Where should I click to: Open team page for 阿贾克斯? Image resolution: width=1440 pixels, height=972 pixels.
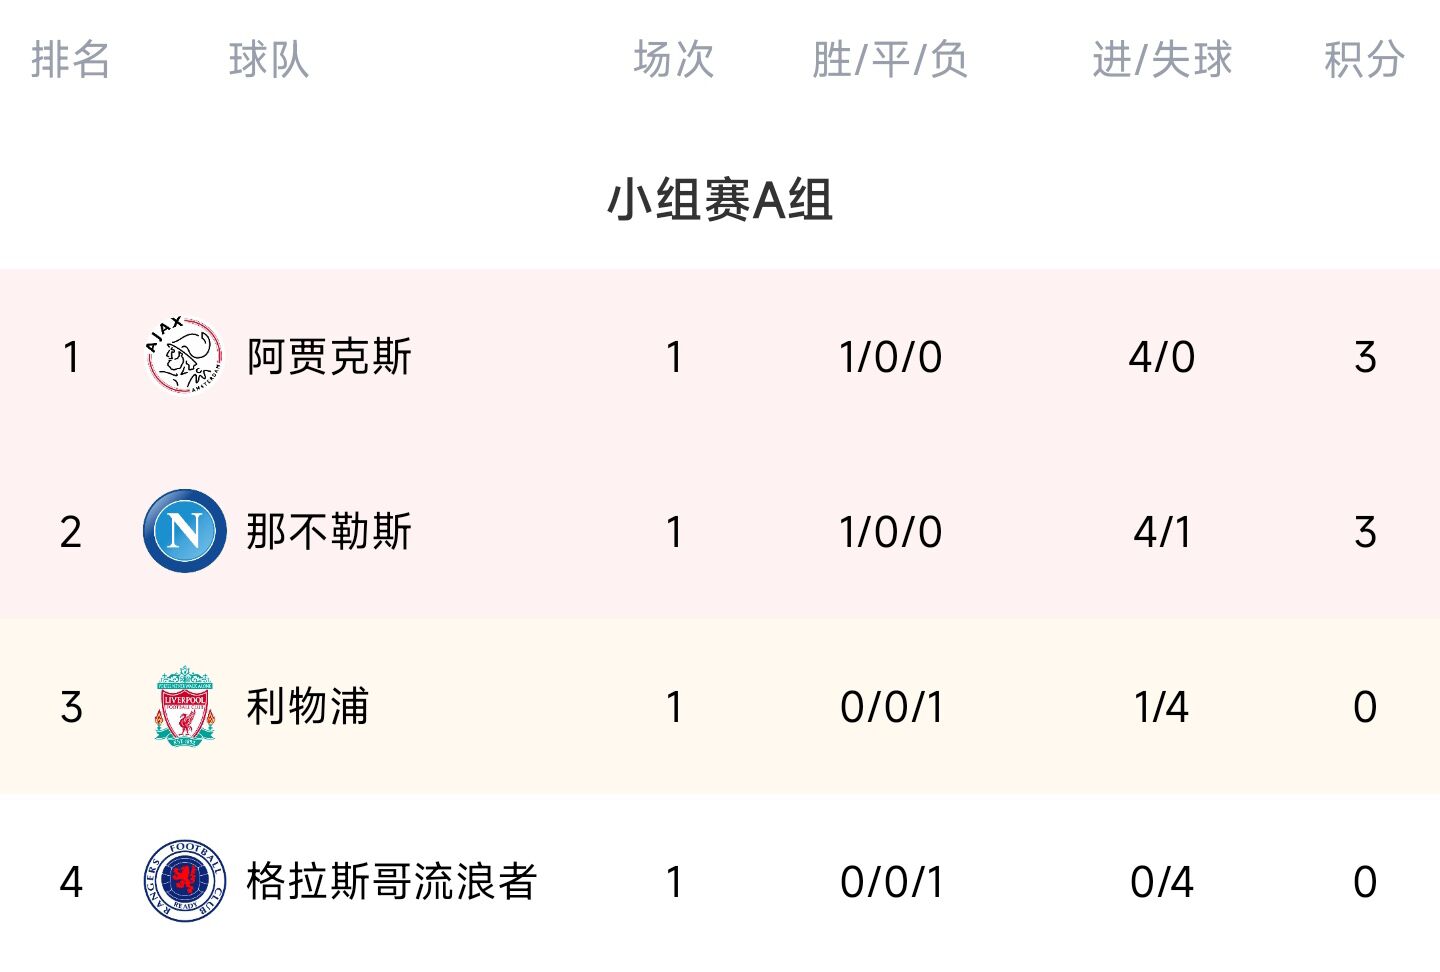click(329, 357)
